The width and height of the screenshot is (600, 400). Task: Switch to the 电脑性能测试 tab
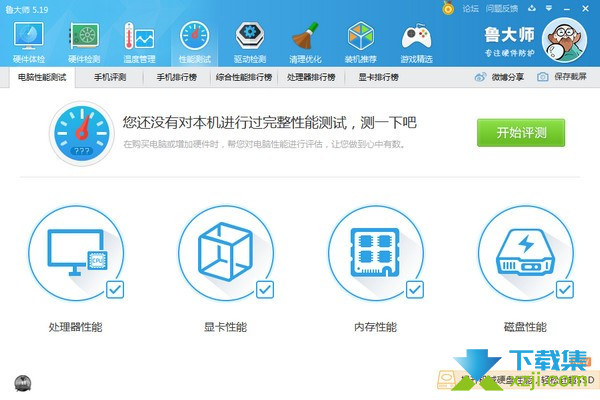(x=42, y=77)
